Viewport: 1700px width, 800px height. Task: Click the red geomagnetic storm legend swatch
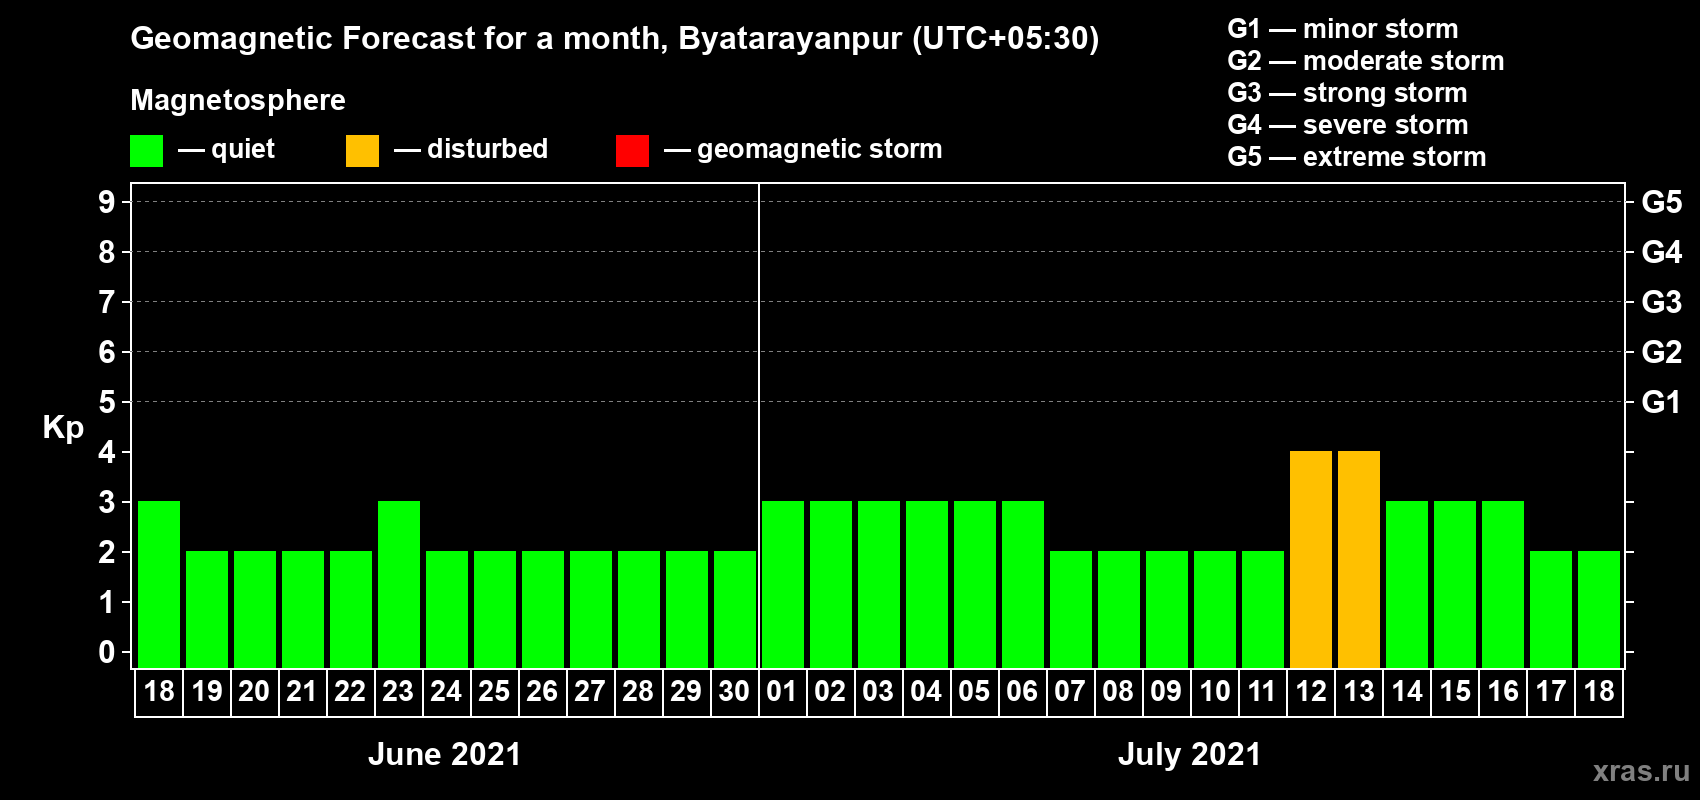(632, 151)
